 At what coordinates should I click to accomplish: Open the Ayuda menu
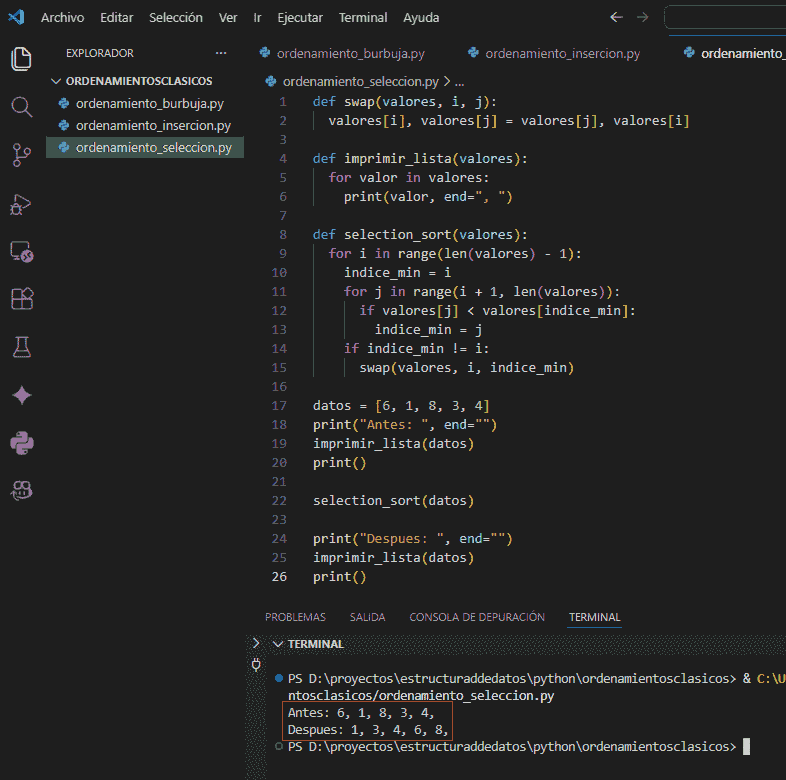coord(421,18)
